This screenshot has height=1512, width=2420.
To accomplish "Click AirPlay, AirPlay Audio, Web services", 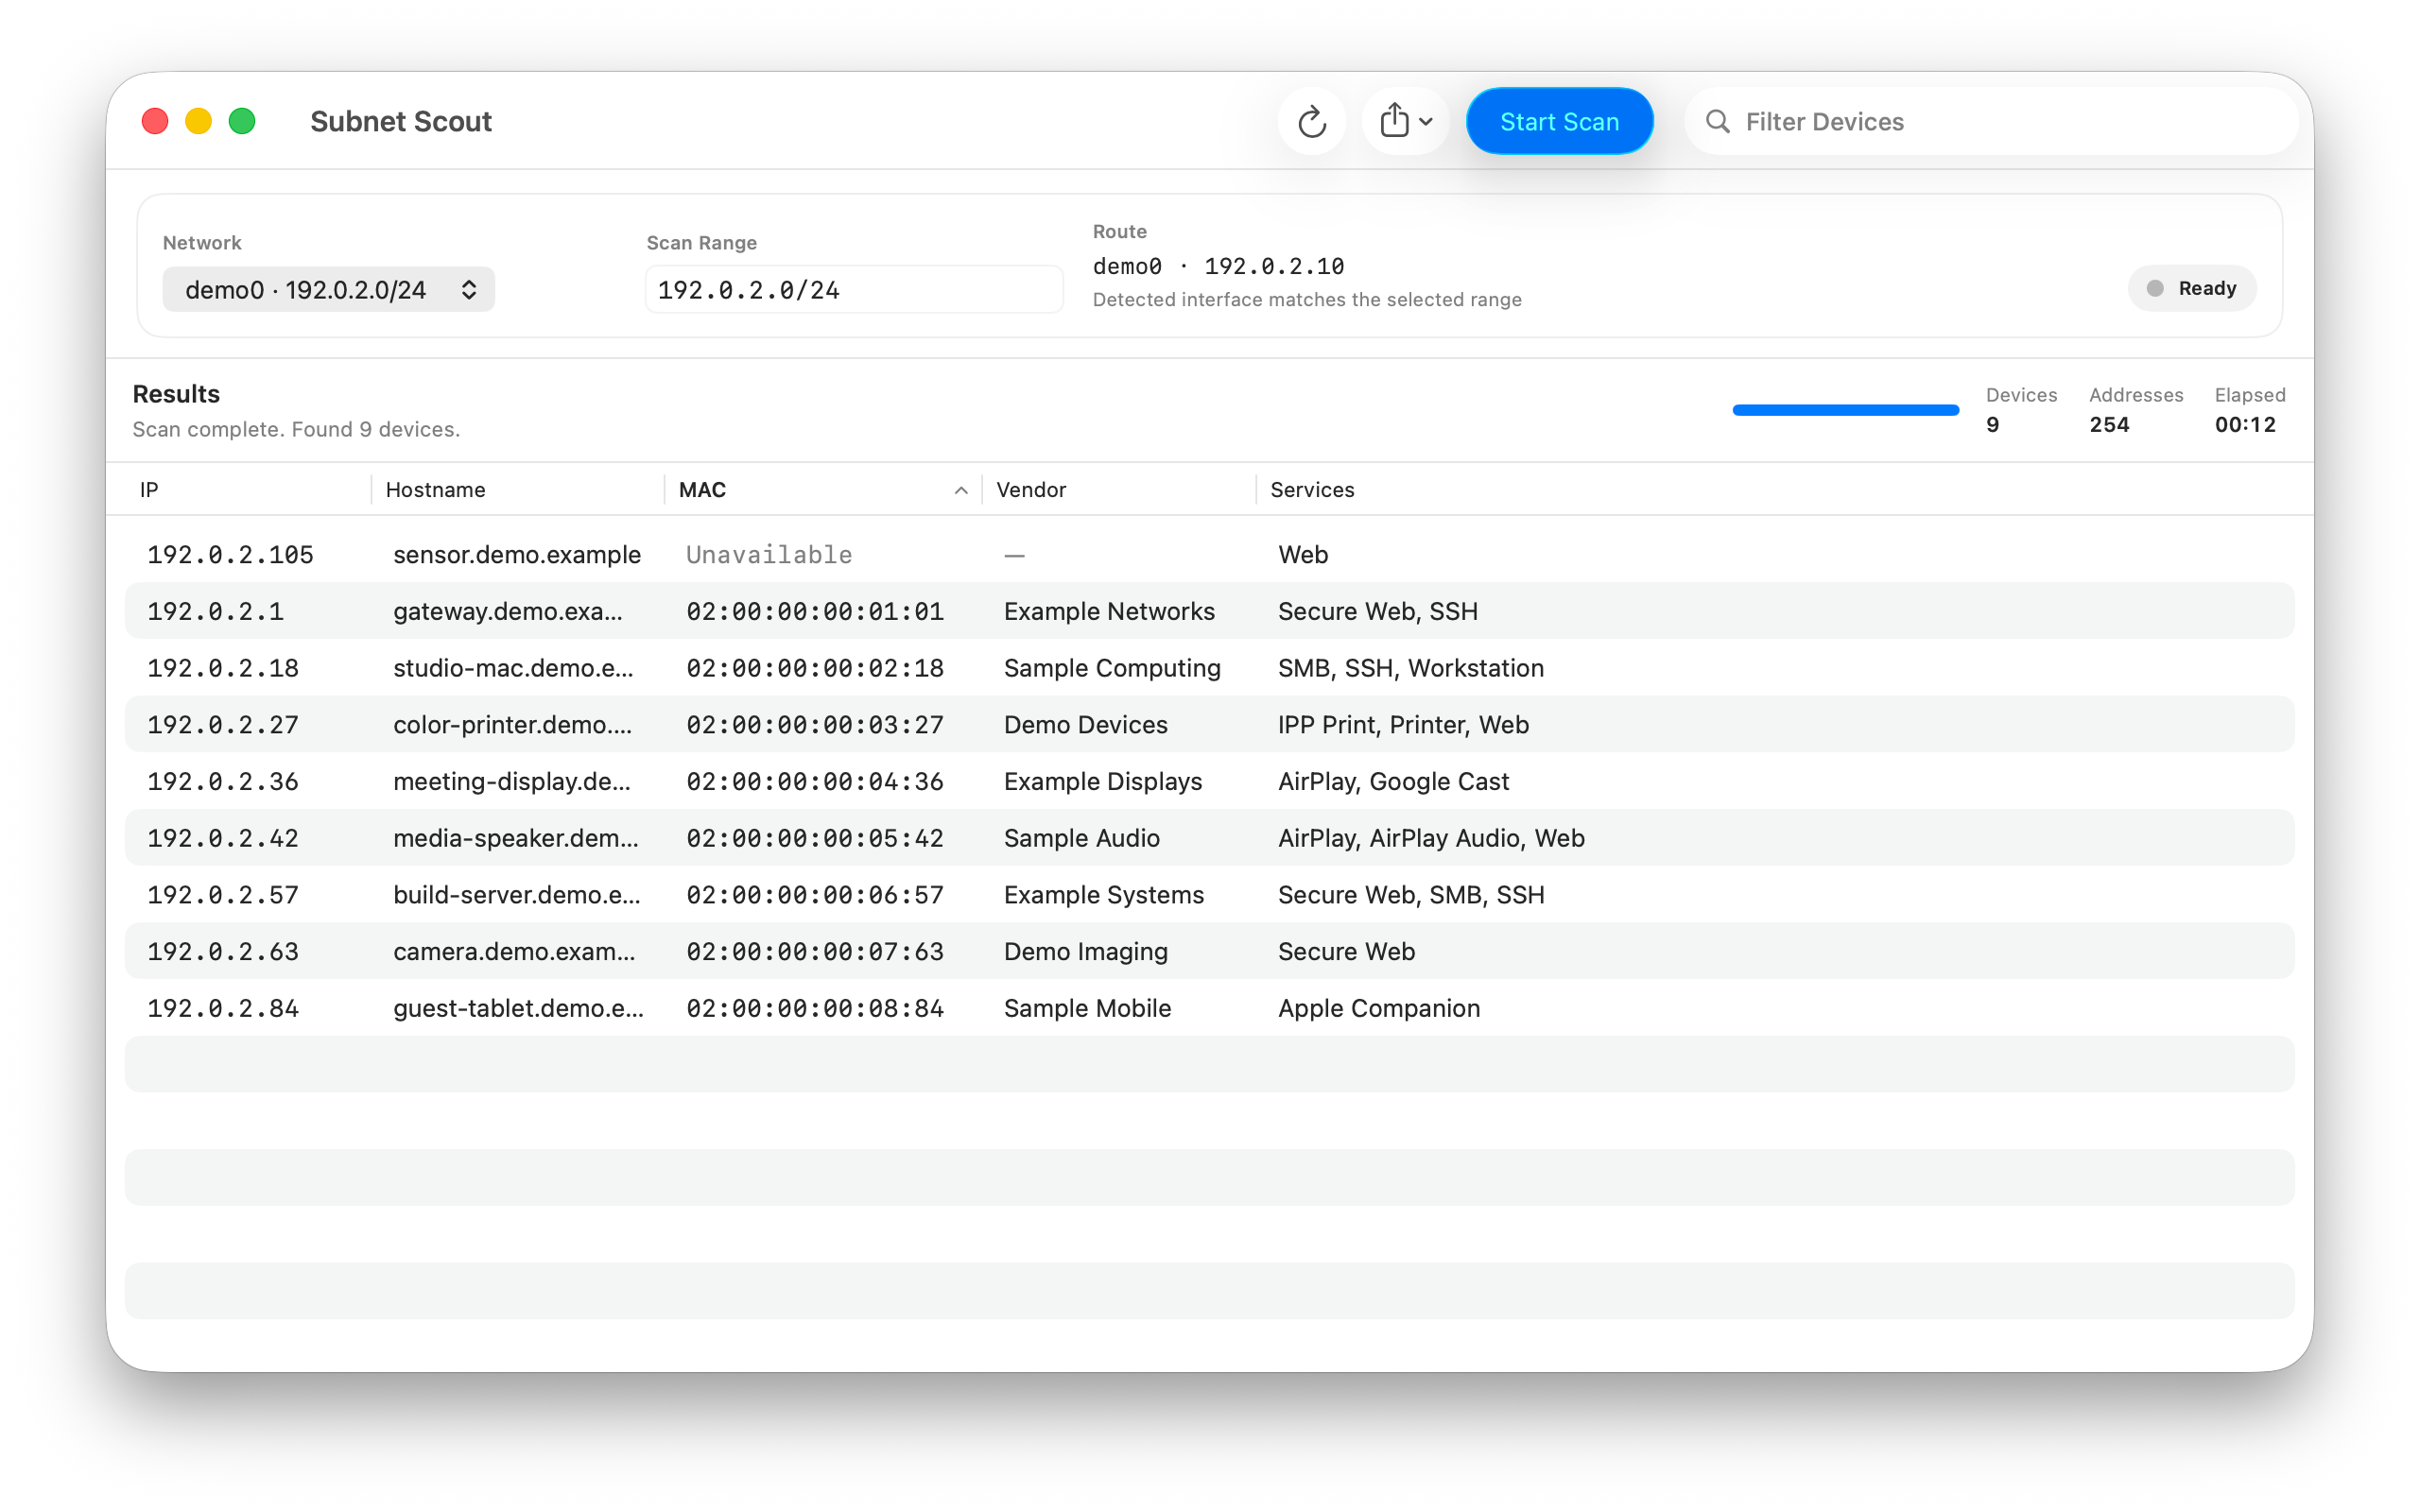I will pyautogui.click(x=1432, y=839).
